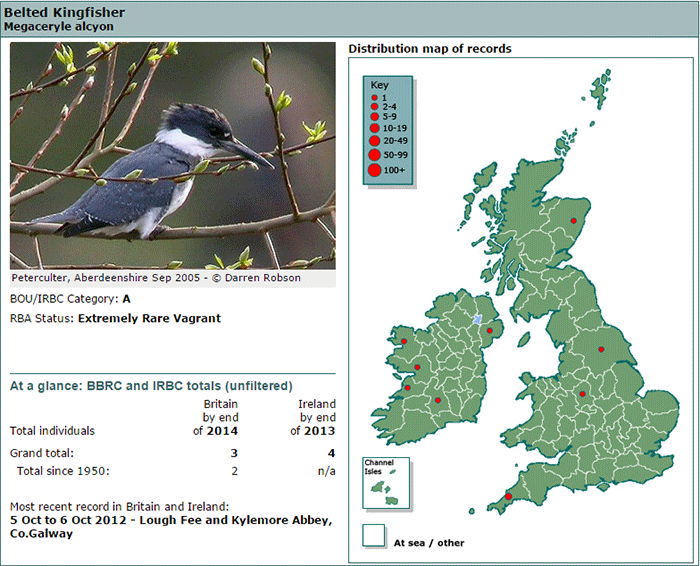Click the Co. Clare record dot on the southwest coast
The height and width of the screenshot is (566, 700).
click(408, 388)
